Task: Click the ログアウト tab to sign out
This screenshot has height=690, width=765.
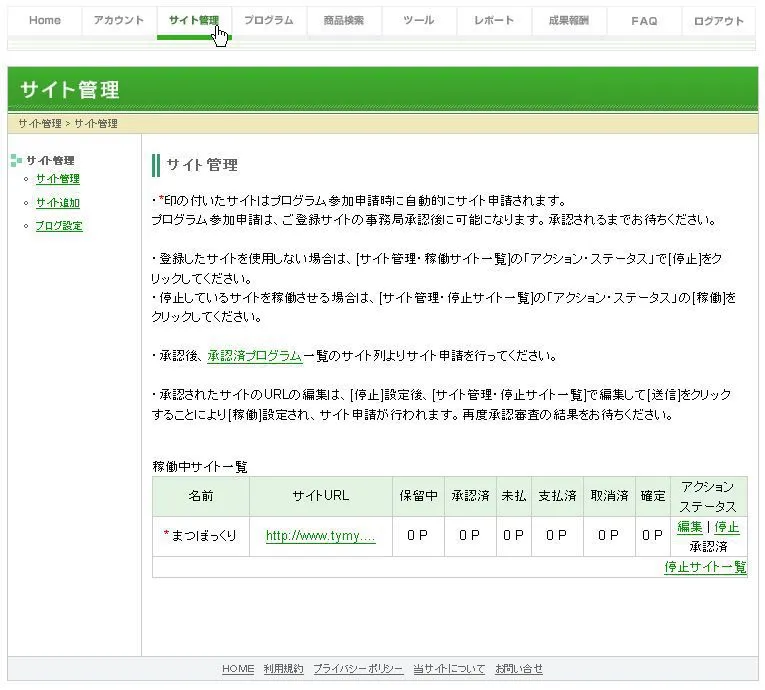Action: 719,21
